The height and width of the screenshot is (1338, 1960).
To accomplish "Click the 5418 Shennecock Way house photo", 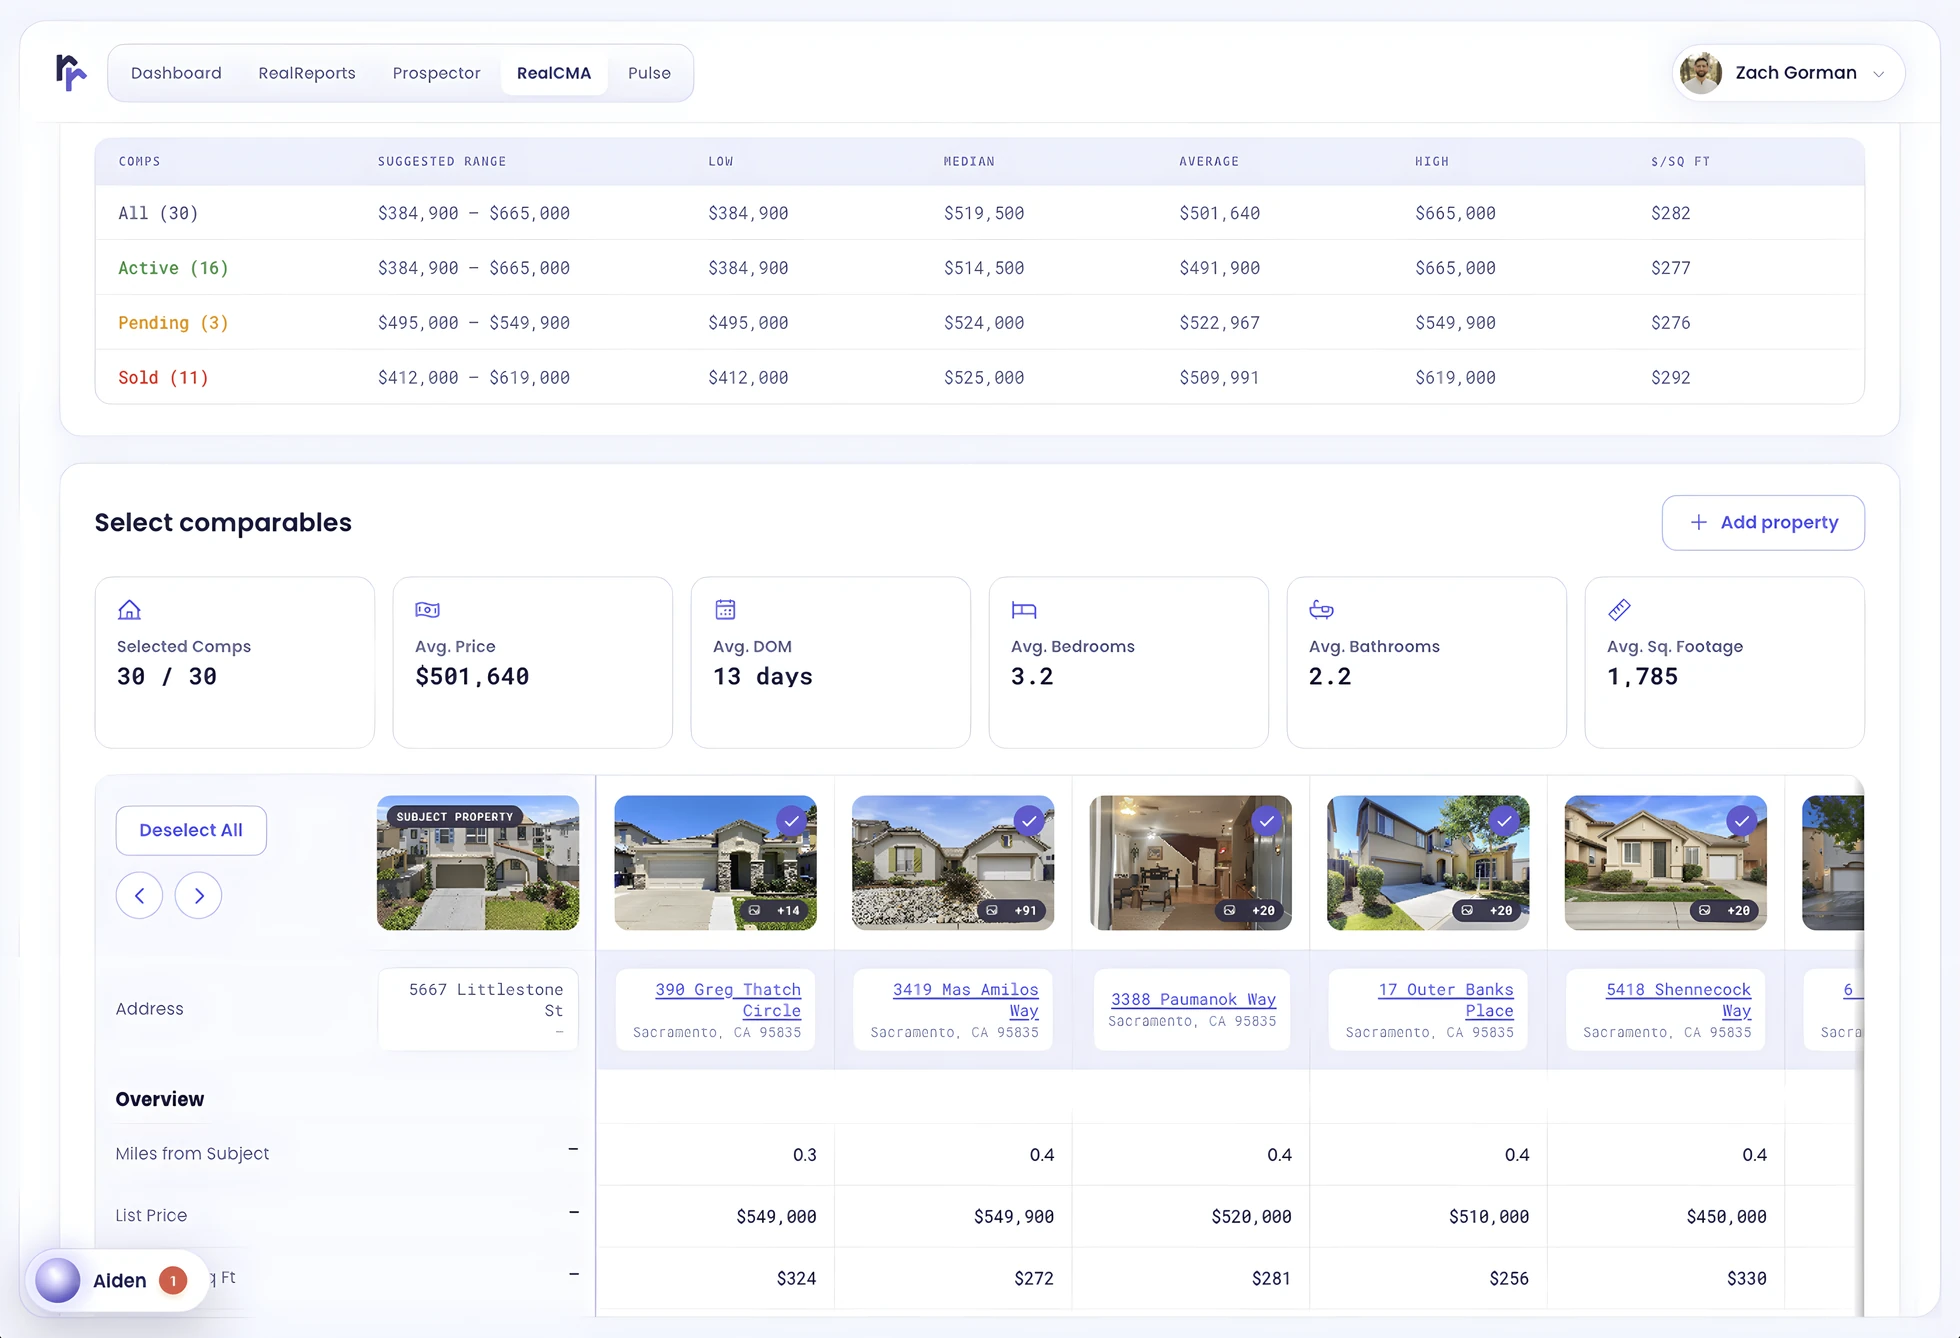I will (1665, 863).
